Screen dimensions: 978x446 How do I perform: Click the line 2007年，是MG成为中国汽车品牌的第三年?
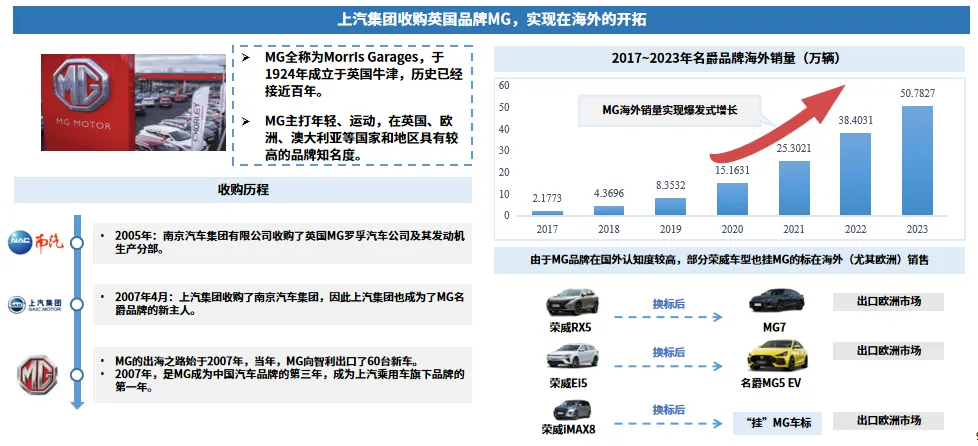[290, 381]
